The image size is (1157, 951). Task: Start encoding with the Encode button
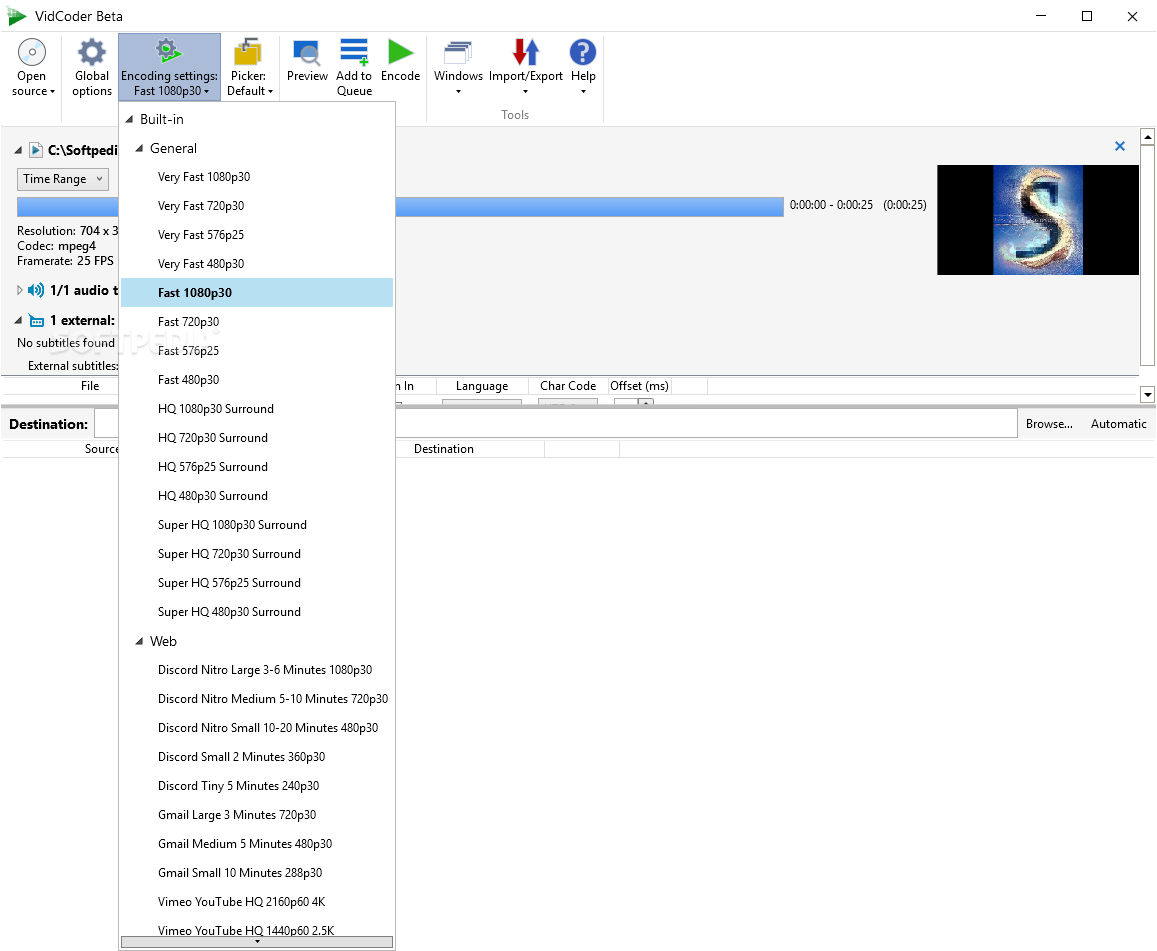[401, 60]
